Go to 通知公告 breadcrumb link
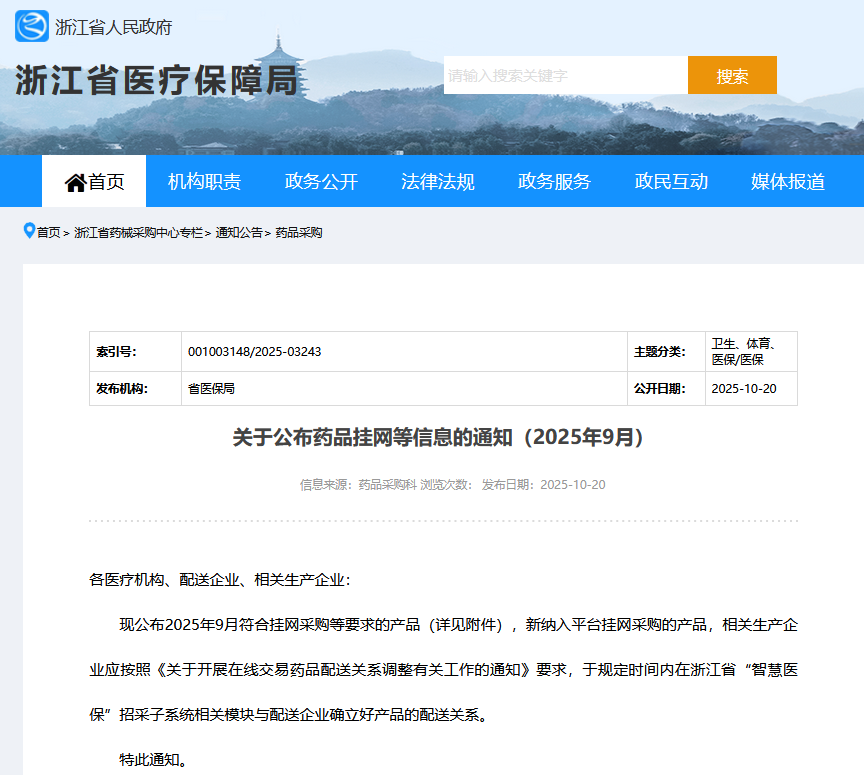The height and width of the screenshot is (775, 864). coord(239,233)
